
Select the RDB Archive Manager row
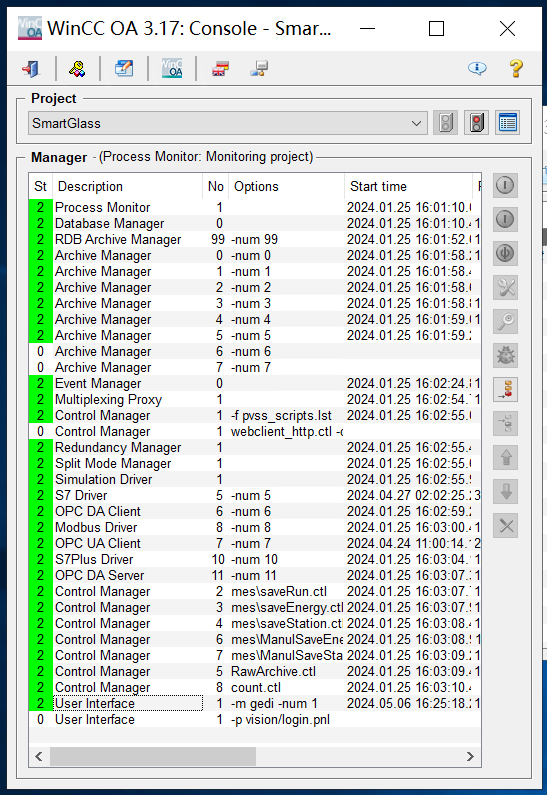(254, 239)
